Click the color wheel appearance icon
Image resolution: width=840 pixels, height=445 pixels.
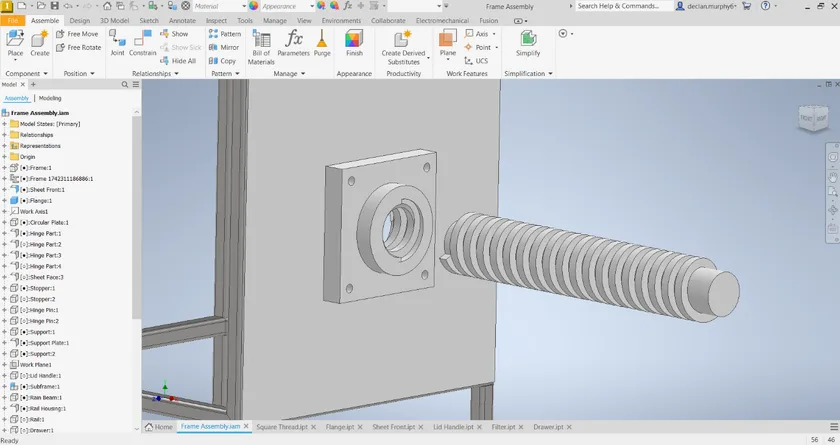(x=253, y=6)
